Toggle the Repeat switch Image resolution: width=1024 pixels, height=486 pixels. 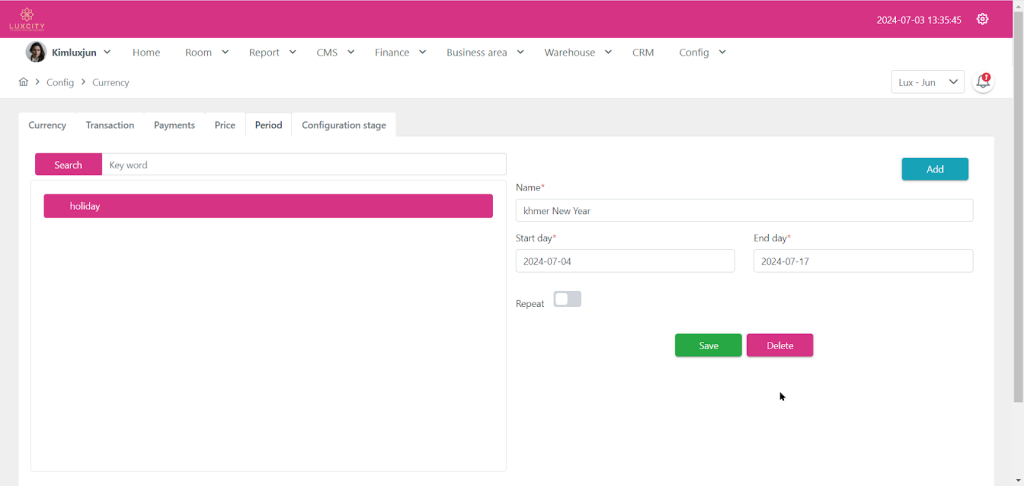[x=567, y=300]
